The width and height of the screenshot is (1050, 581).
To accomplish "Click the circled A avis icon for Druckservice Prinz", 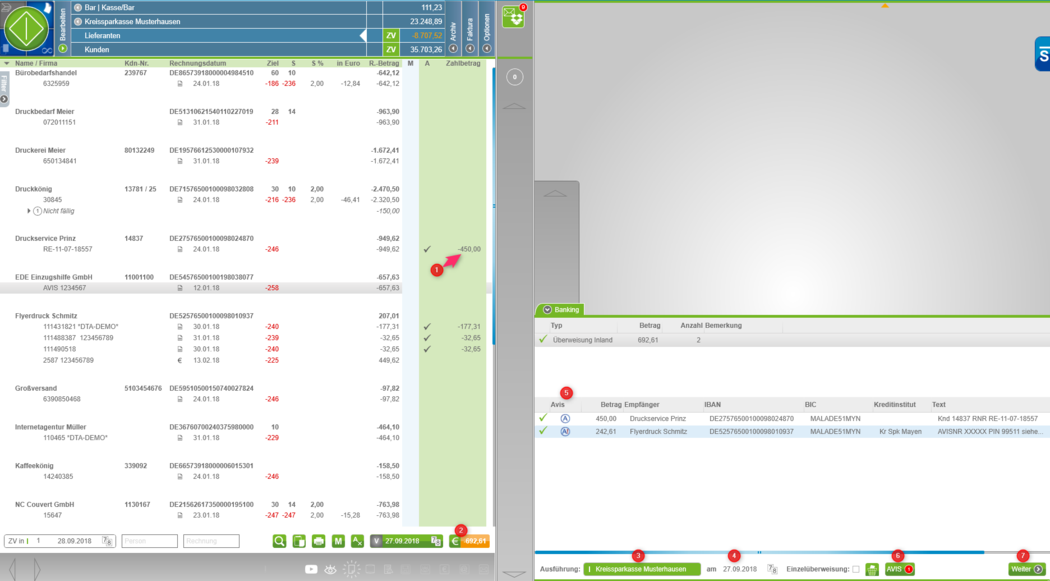I will (x=565, y=418).
